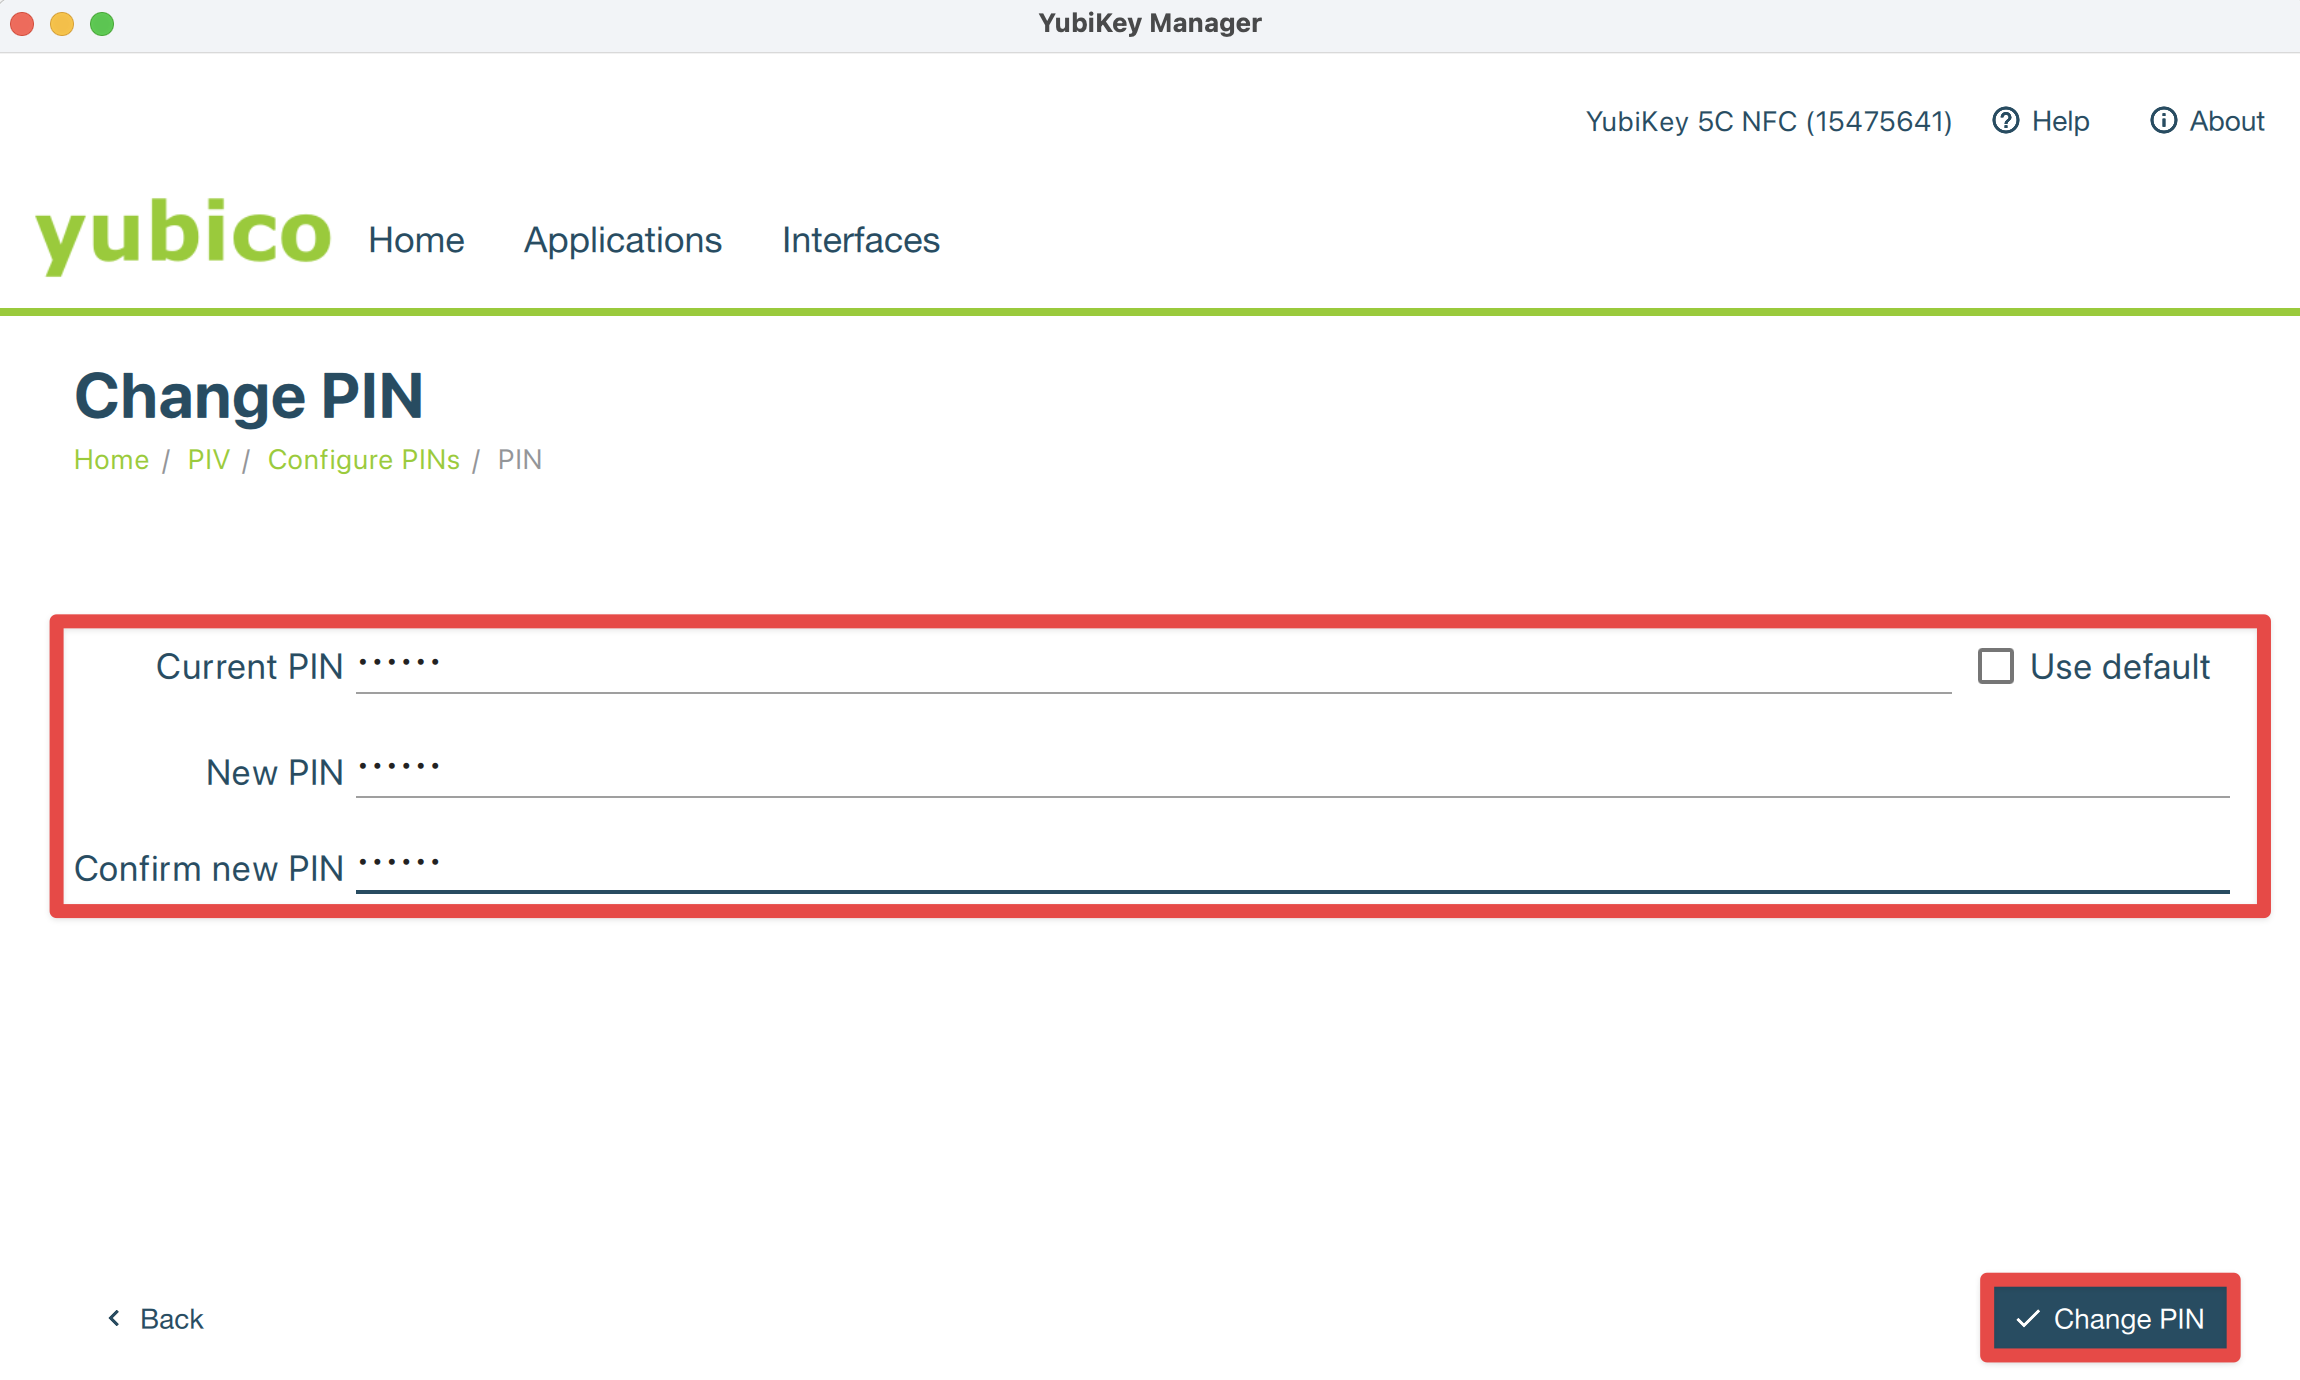Viewport: 2300px width, 1380px height.
Task: Click the About info icon
Action: [x=2163, y=121]
